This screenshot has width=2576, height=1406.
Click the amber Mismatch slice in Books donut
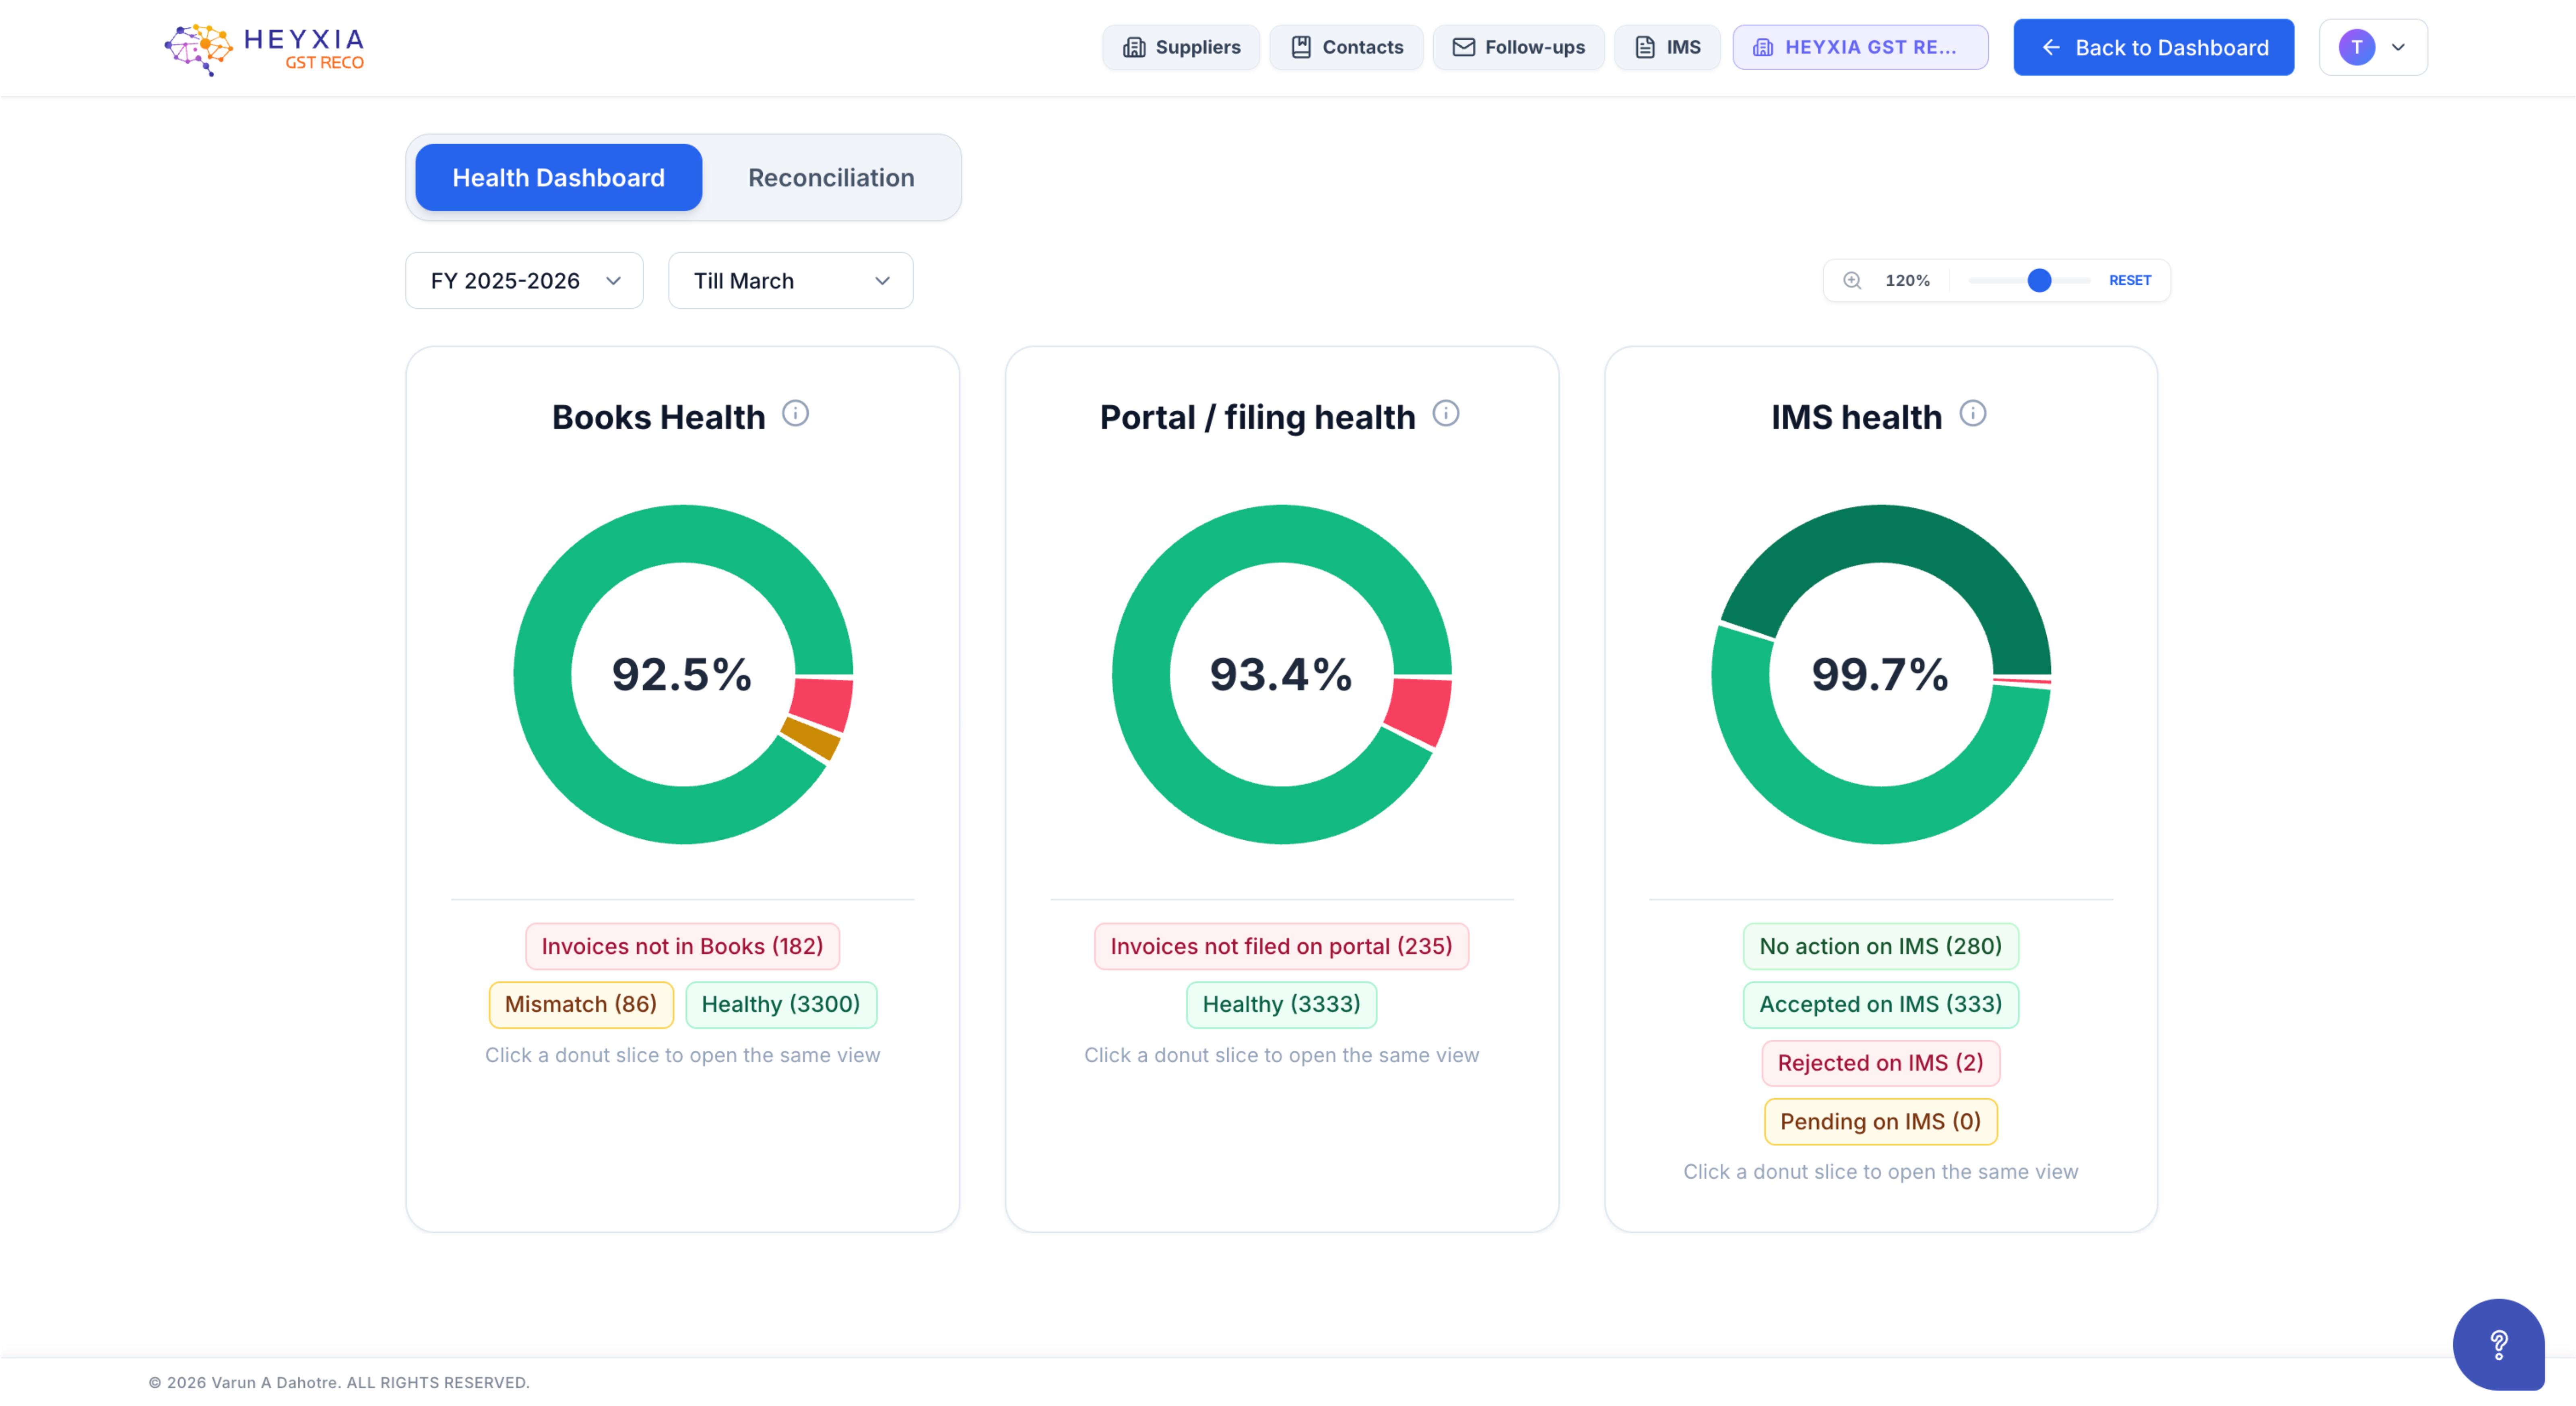click(x=811, y=739)
